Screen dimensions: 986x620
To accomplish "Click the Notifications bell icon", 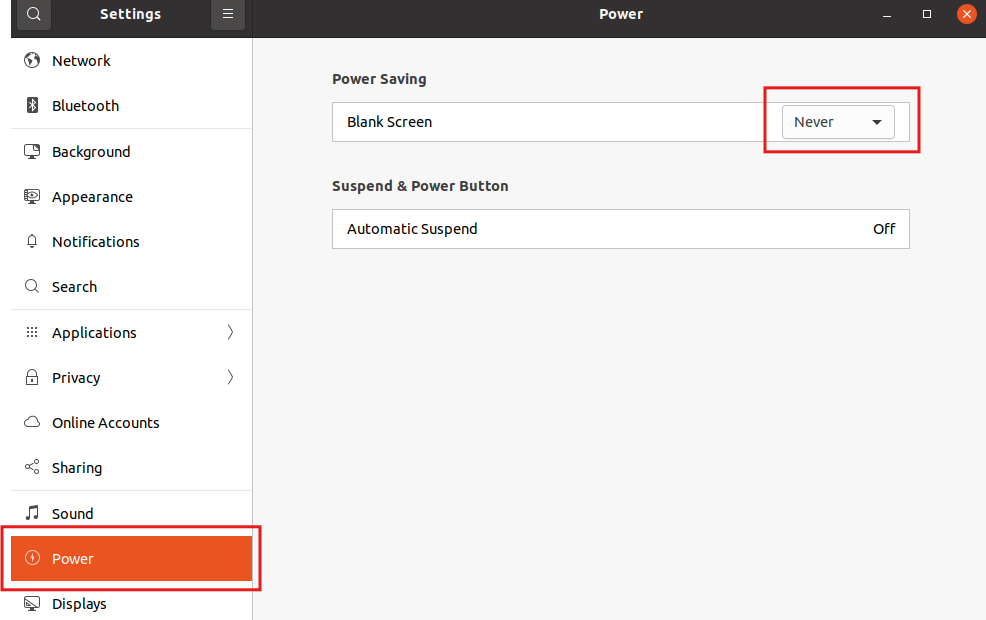I will click(32, 241).
